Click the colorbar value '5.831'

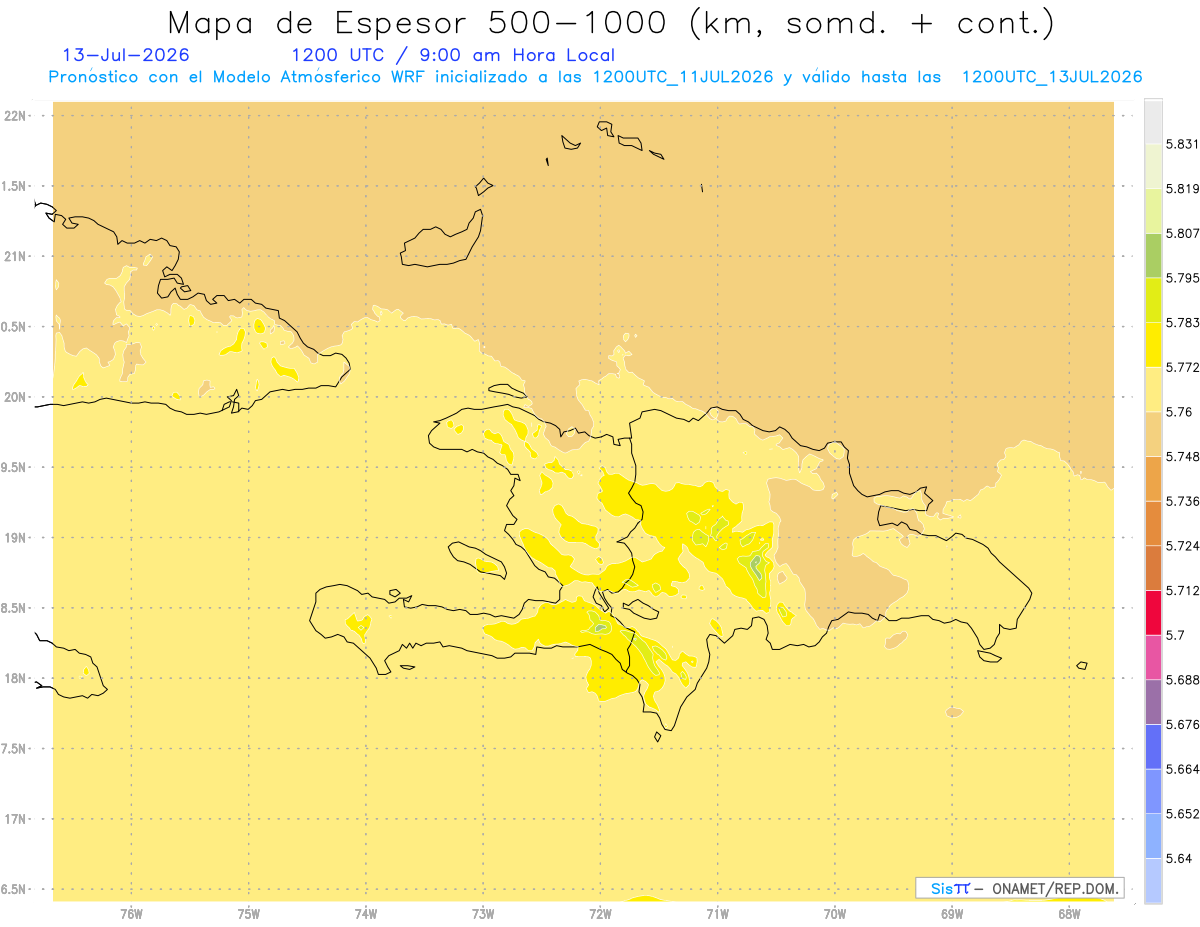(x=1183, y=144)
